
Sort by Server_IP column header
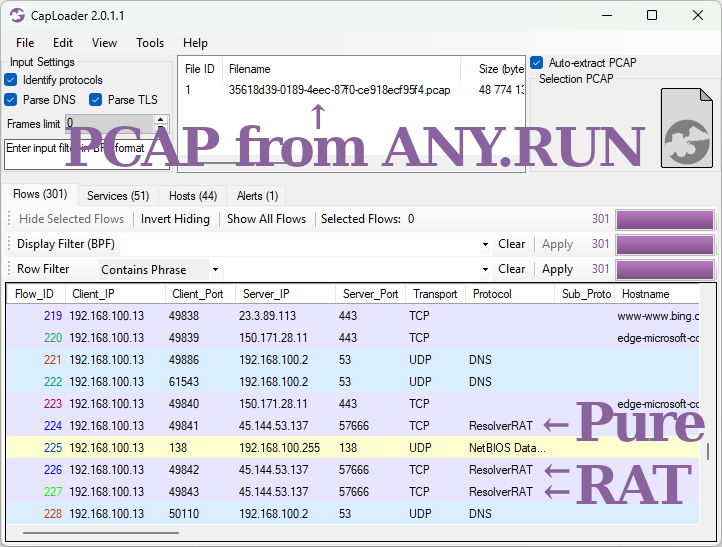click(x=285, y=294)
